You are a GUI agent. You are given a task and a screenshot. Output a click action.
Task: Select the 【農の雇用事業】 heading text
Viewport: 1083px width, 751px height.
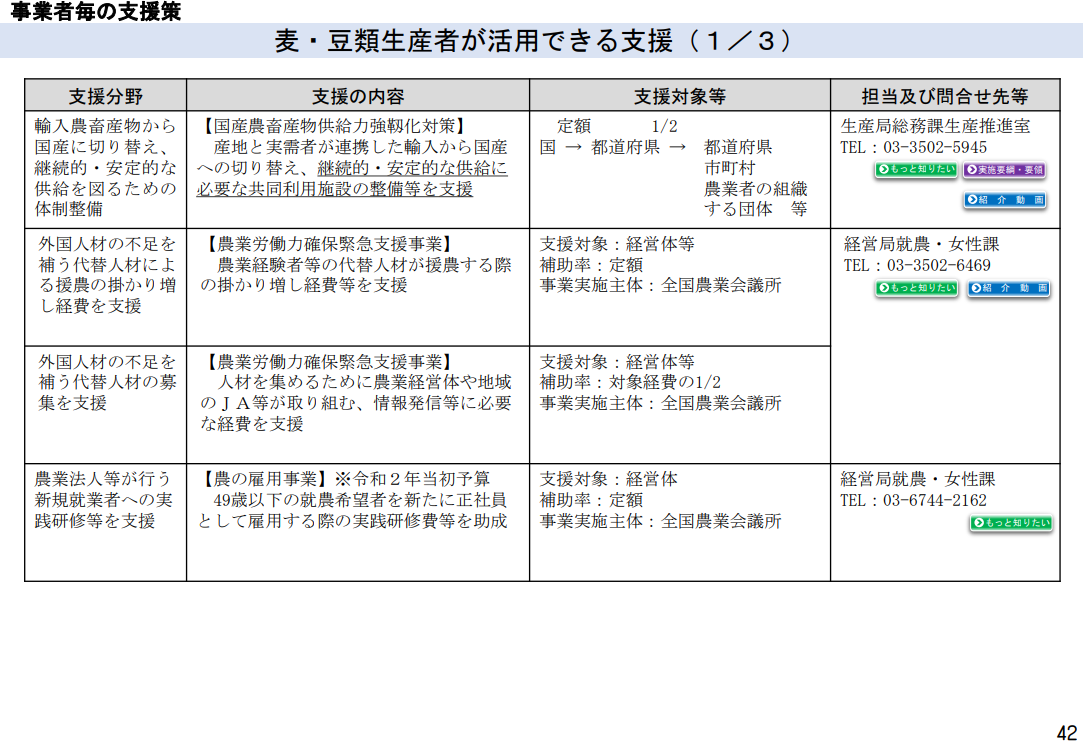(266, 479)
